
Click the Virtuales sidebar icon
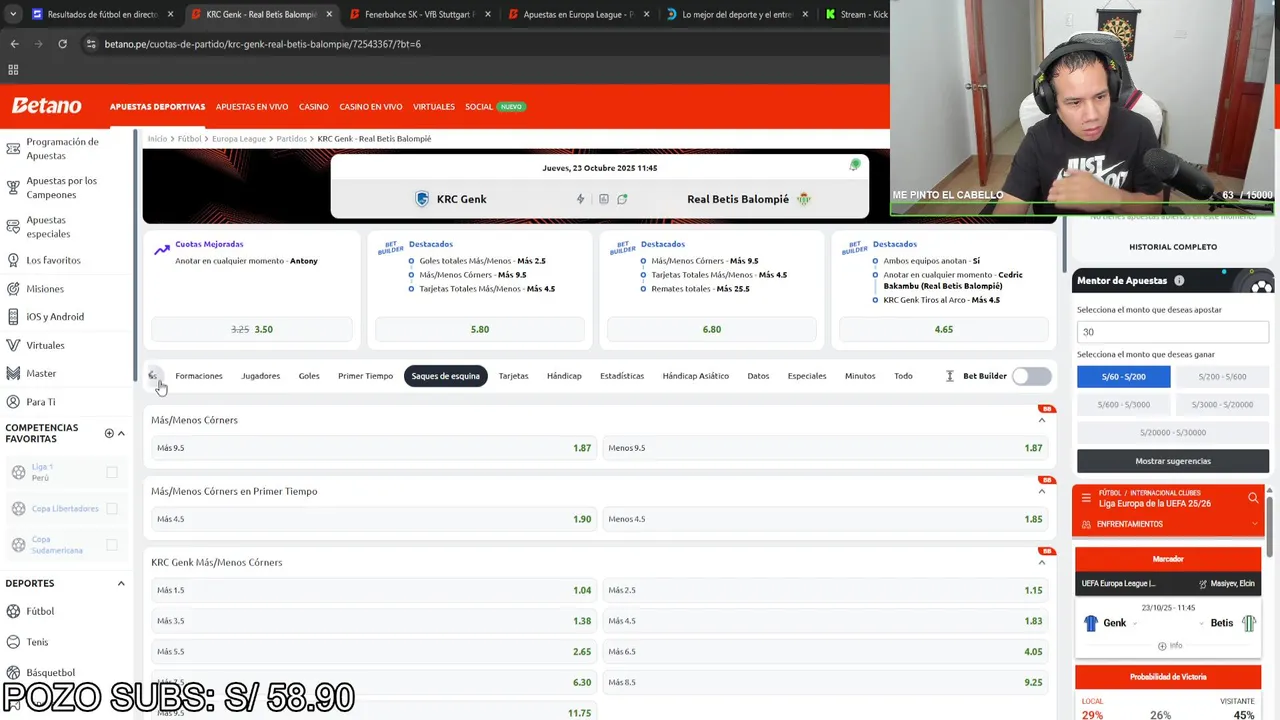[13, 345]
